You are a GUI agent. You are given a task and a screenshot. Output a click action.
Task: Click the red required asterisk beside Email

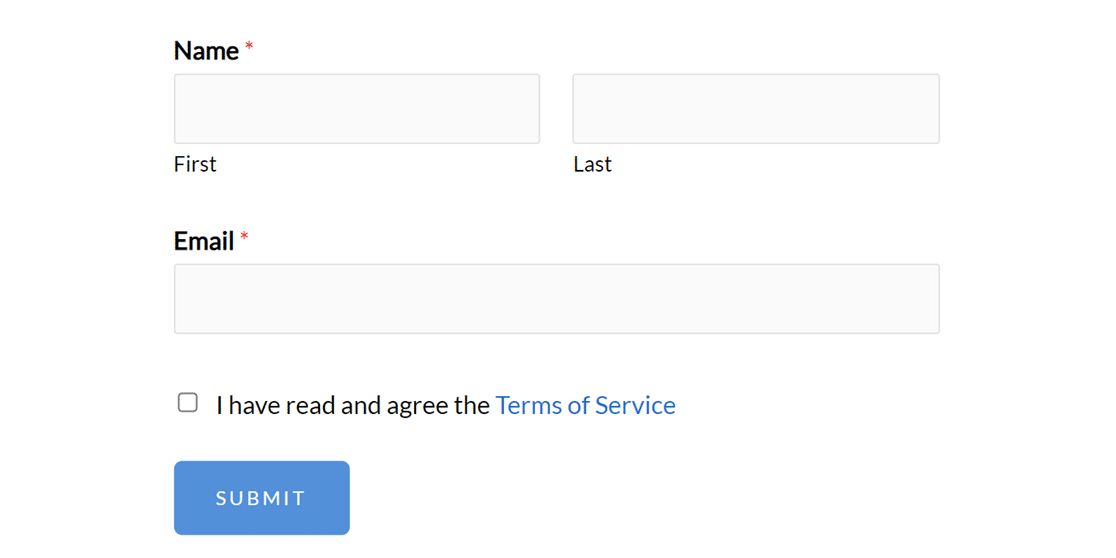[244, 238]
